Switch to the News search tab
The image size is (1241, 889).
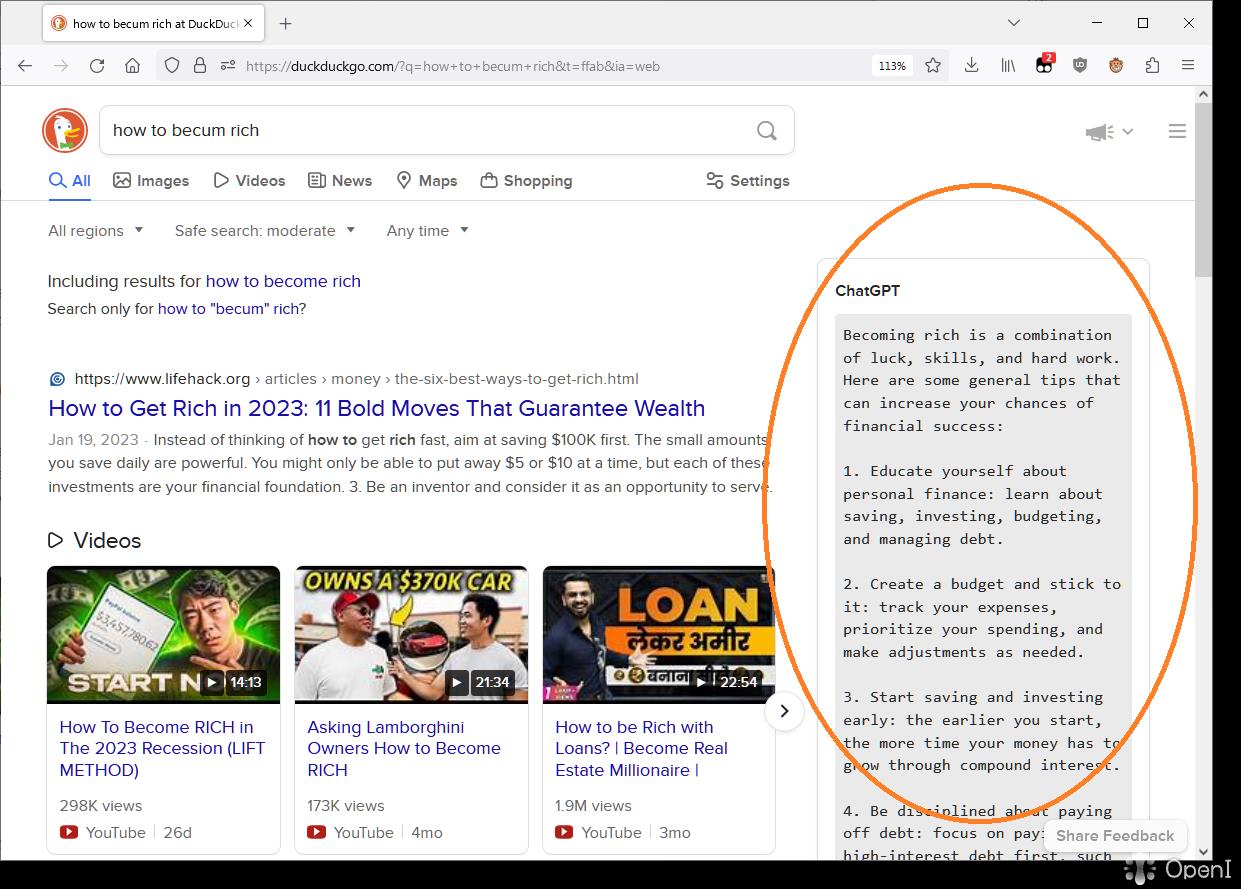340,181
